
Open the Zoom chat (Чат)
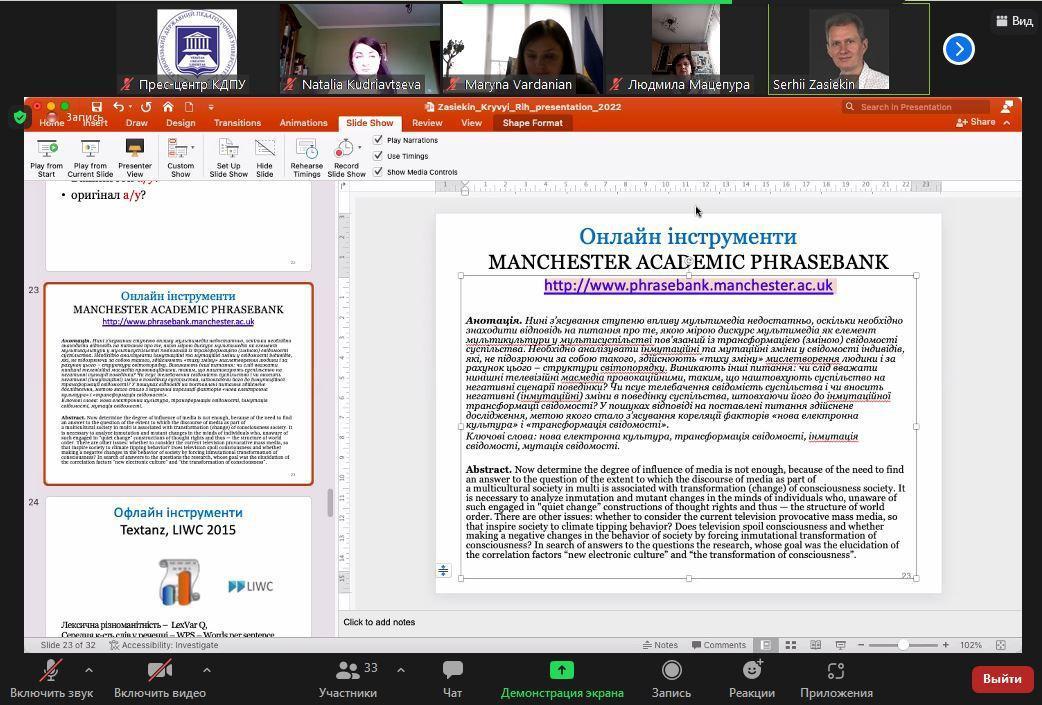453,679
